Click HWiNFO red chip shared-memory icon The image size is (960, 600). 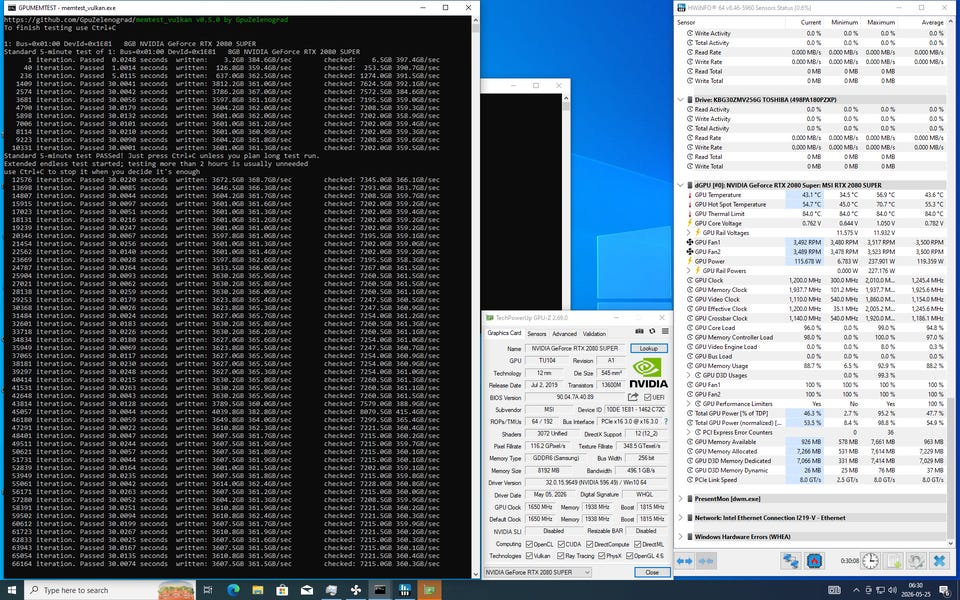coord(814,560)
